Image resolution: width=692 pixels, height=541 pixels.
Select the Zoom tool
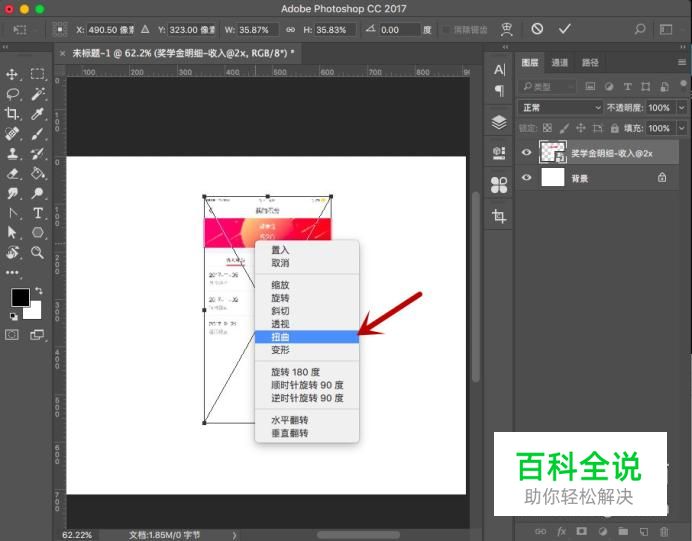click(38, 252)
